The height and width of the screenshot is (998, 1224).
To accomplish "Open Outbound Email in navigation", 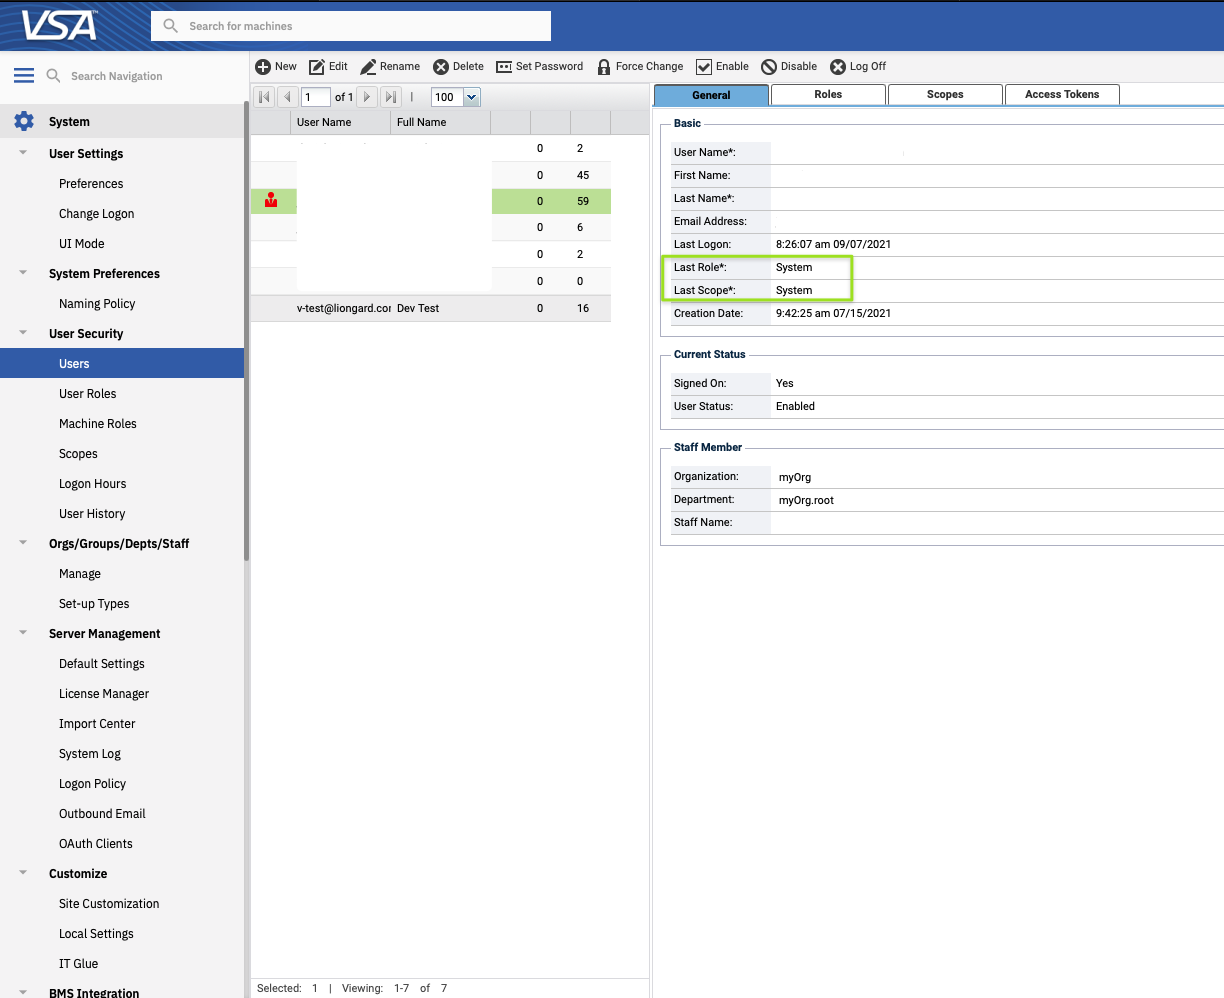I will click(x=102, y=813).
